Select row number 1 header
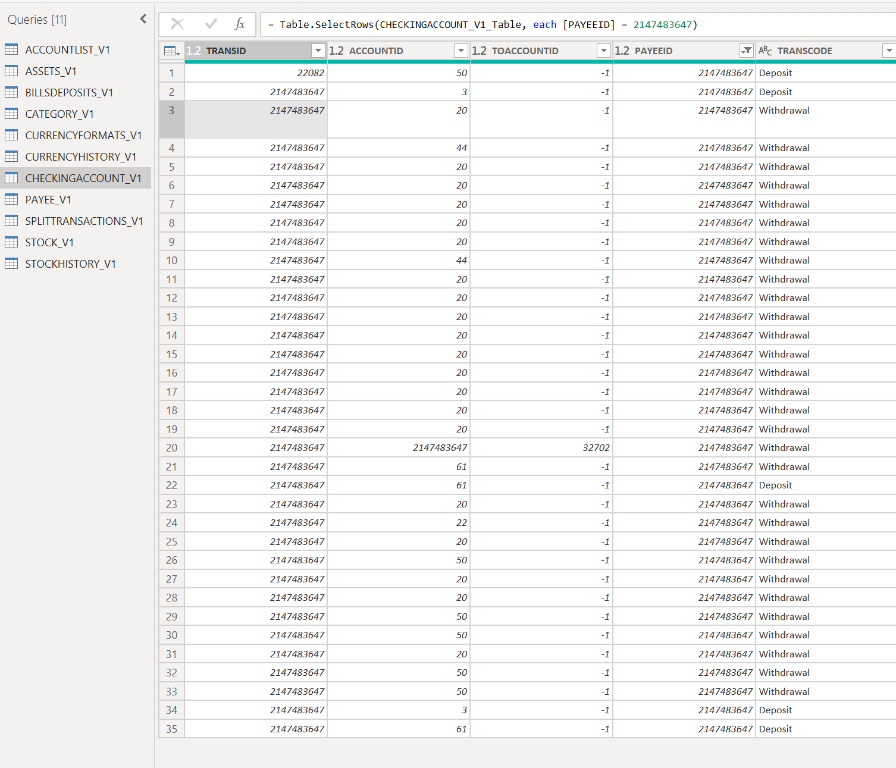The height and width of the screenshot is (768, 896). 171,73
